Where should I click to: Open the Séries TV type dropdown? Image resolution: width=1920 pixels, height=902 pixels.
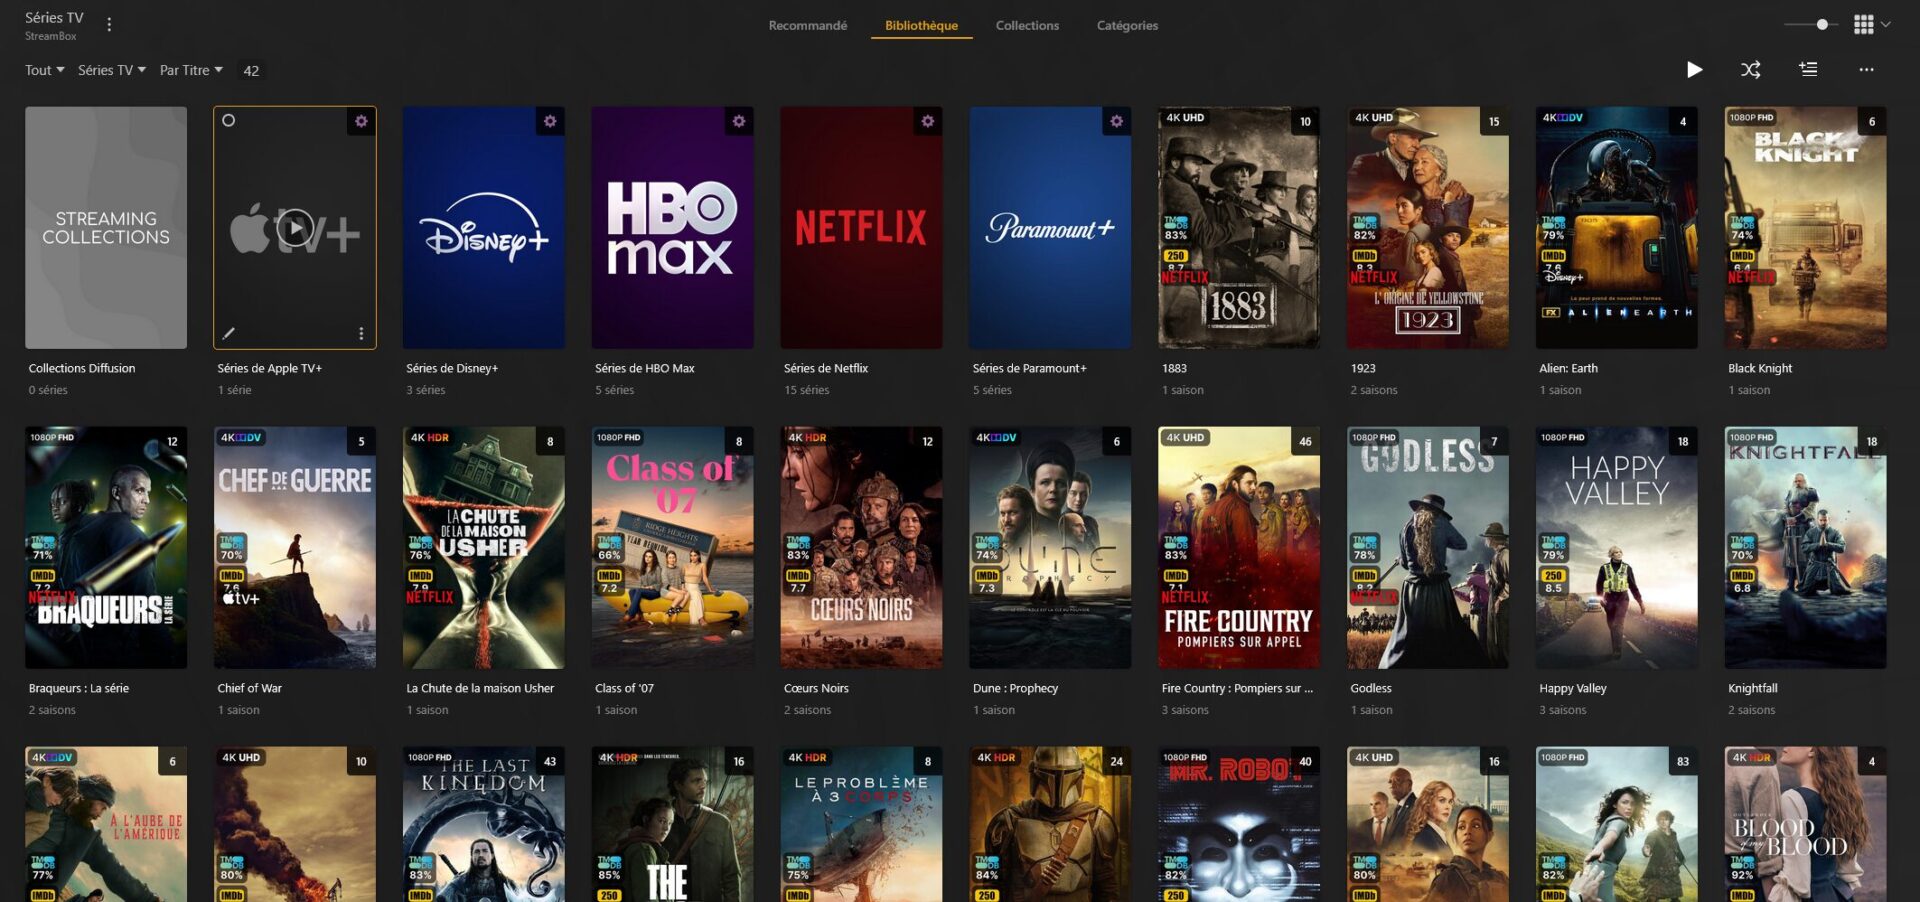[x=111, y=70]
